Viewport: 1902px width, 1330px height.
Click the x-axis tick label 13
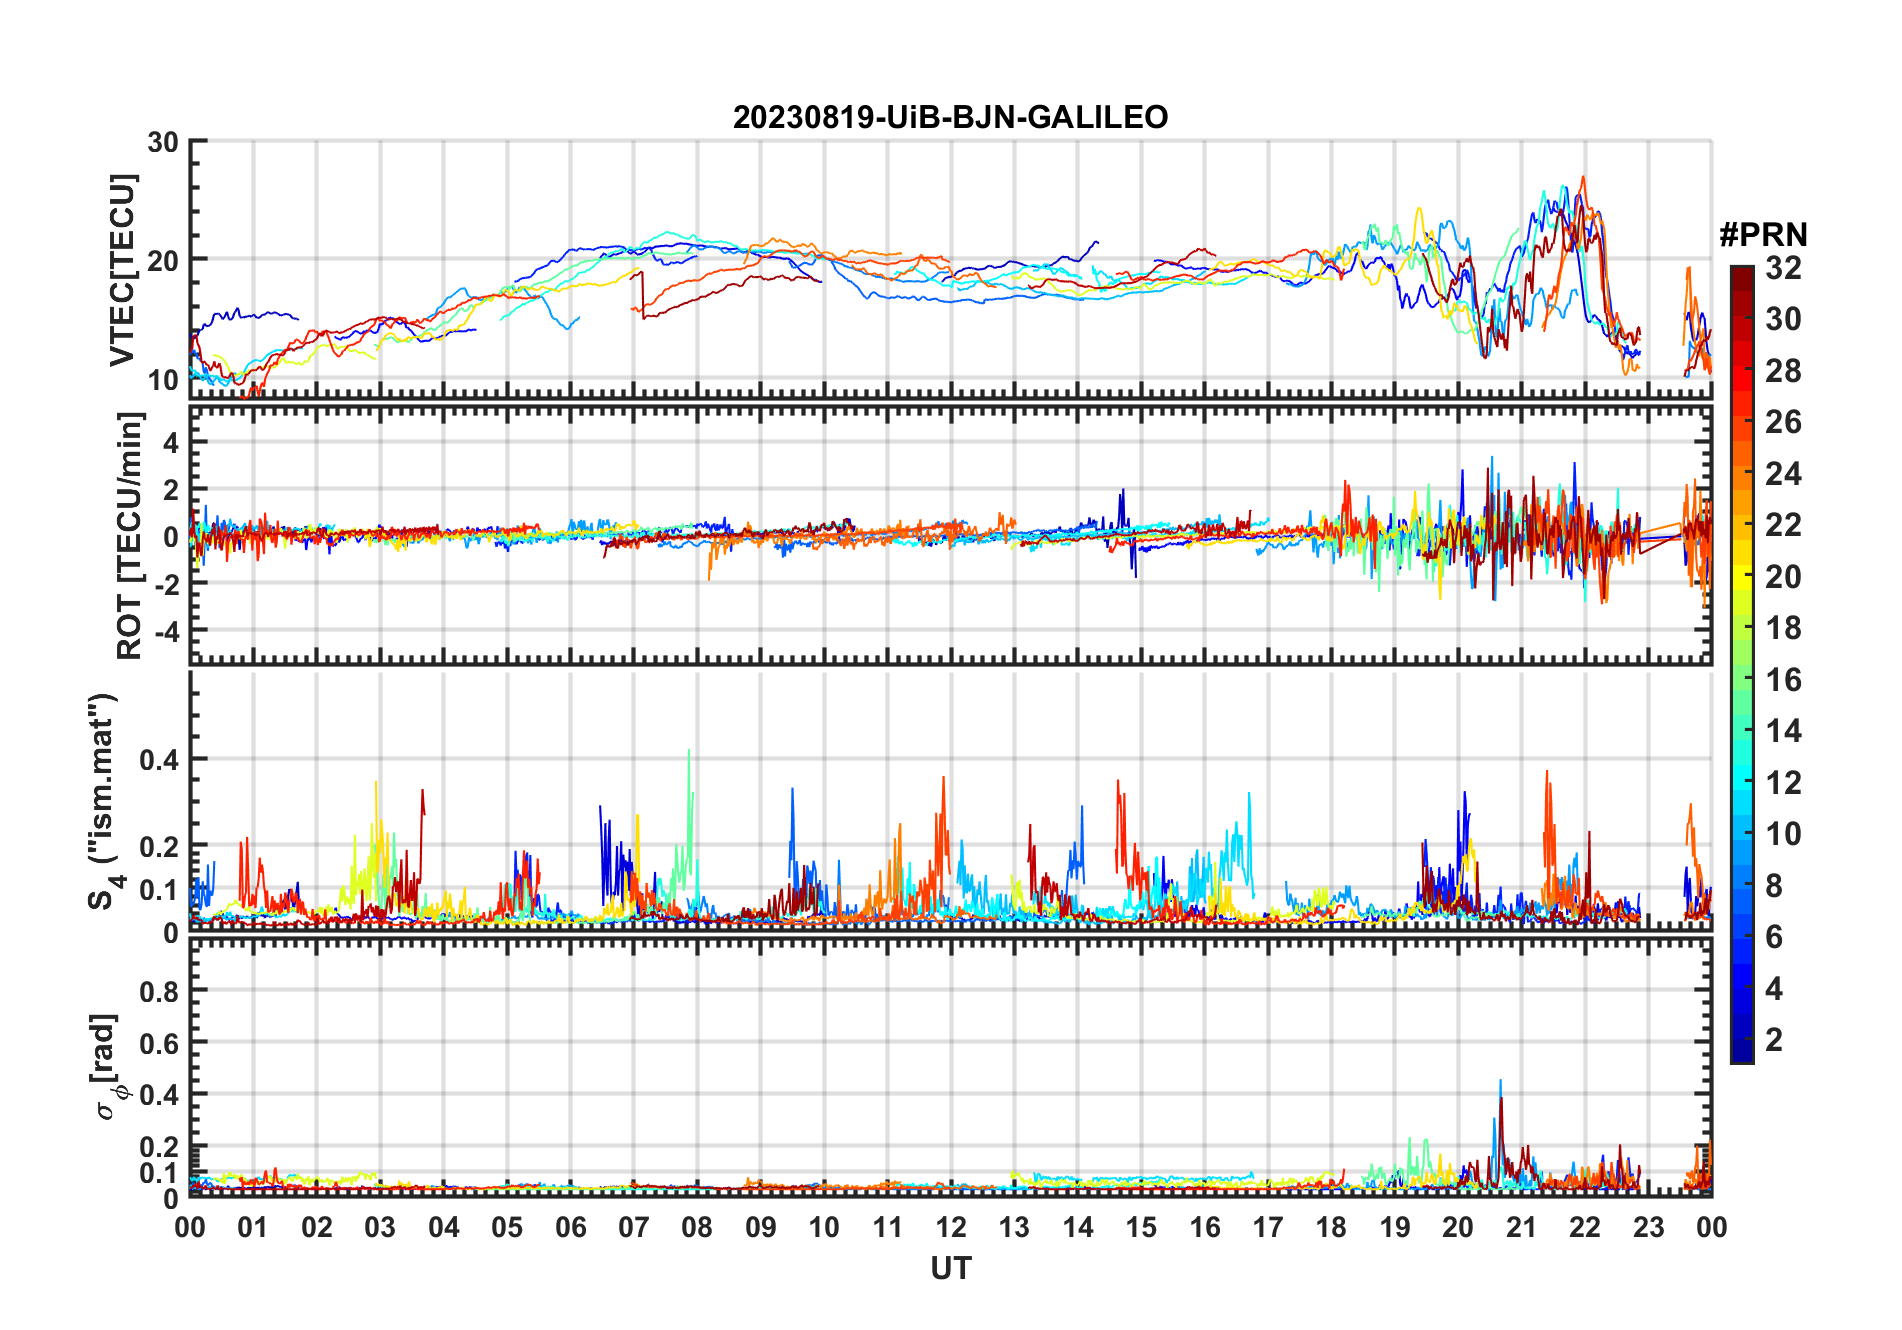[1014, 1227]
